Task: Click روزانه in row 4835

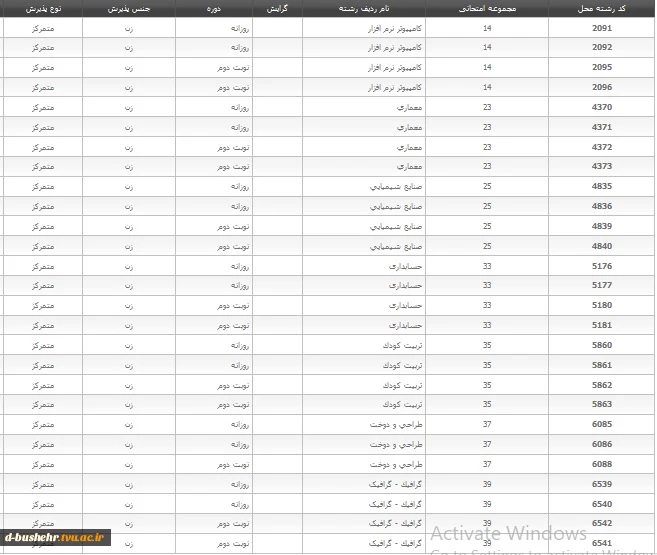Action: coord(240,186)
